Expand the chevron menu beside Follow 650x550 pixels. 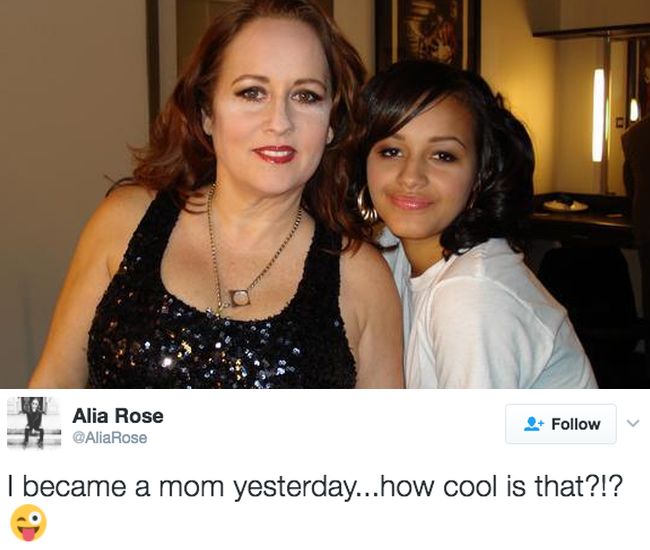pyautogui.click(x=633, y=424)
